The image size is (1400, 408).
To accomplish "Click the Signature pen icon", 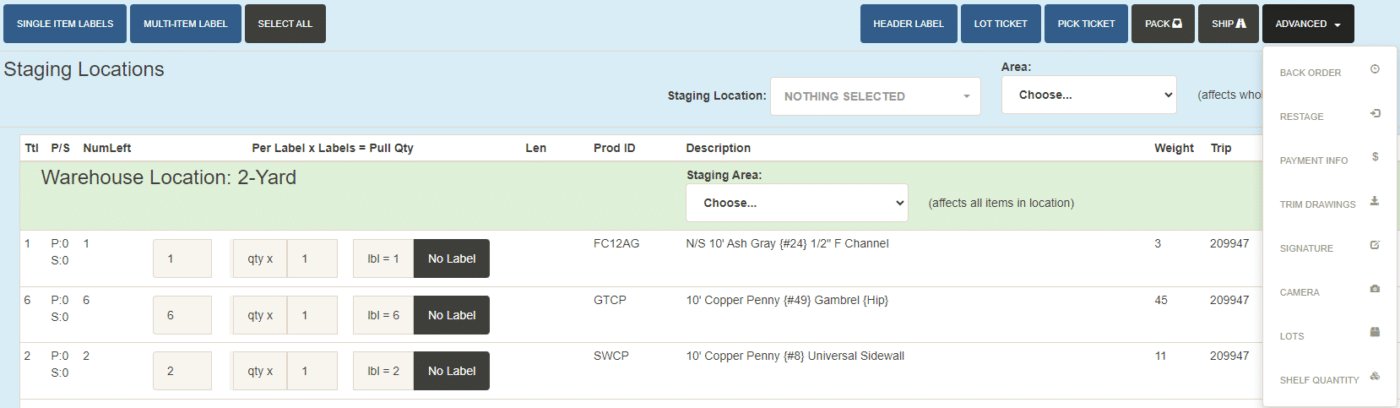I will 1375,246.
